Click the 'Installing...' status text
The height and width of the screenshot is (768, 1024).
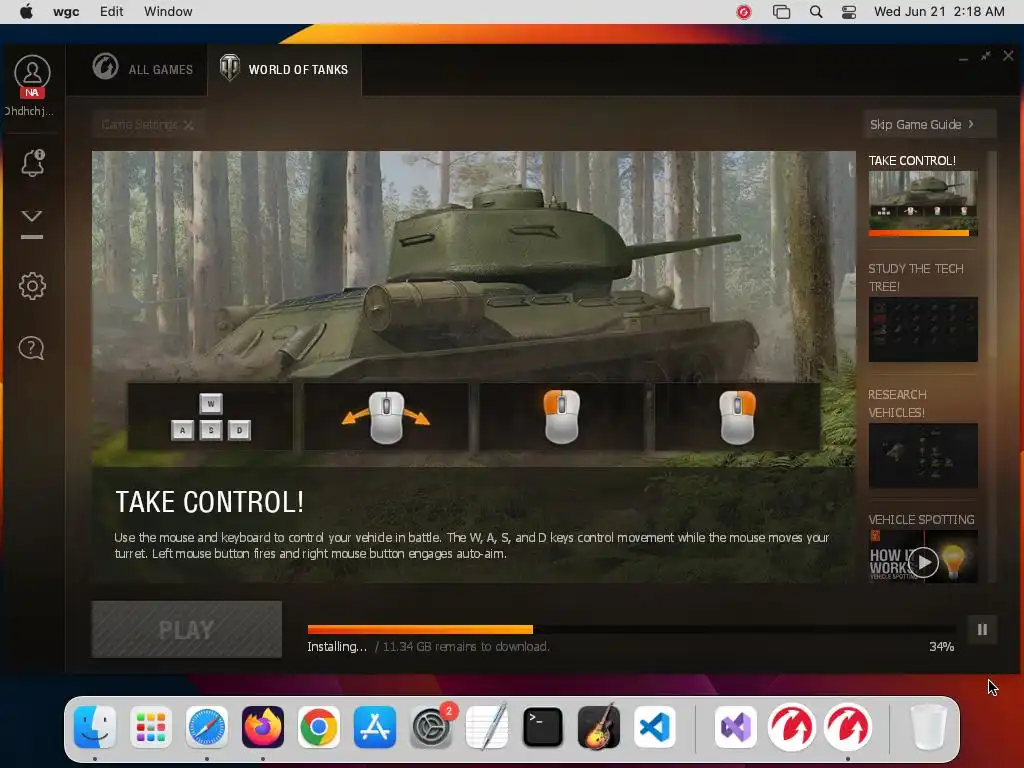click(337, 647)
